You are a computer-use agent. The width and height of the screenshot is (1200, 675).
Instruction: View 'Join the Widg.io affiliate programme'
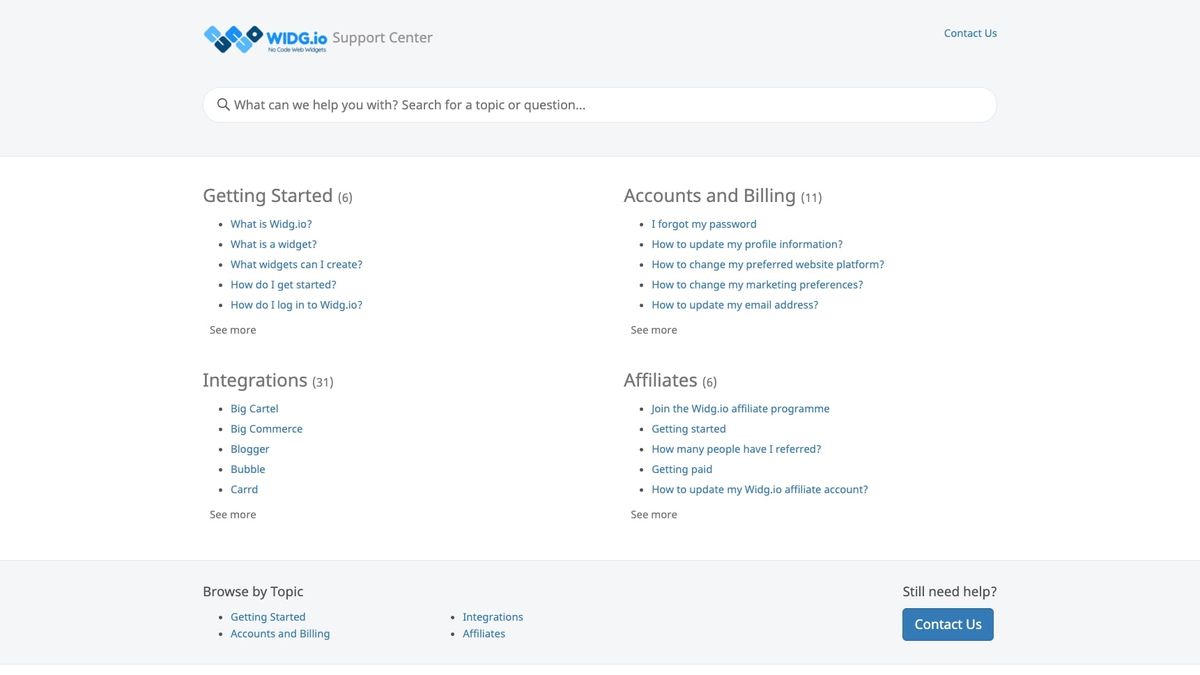[740, 408]
